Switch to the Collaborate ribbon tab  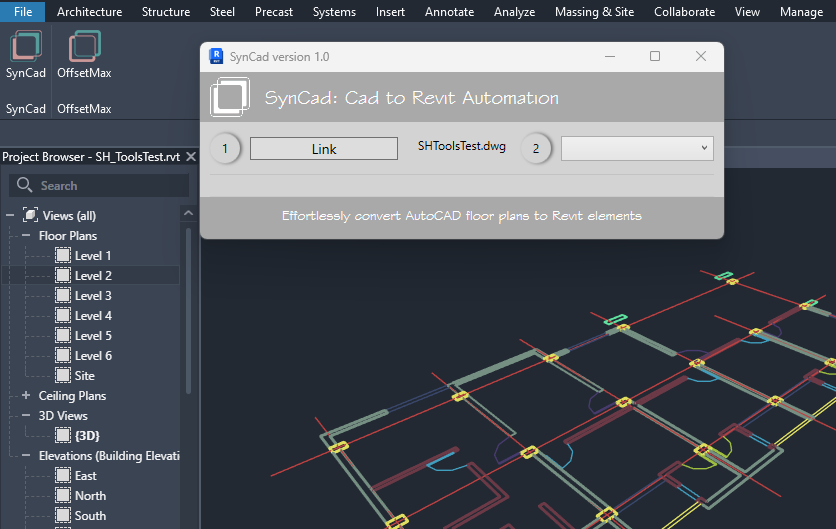pyautogui.click(x=685, y=11)
